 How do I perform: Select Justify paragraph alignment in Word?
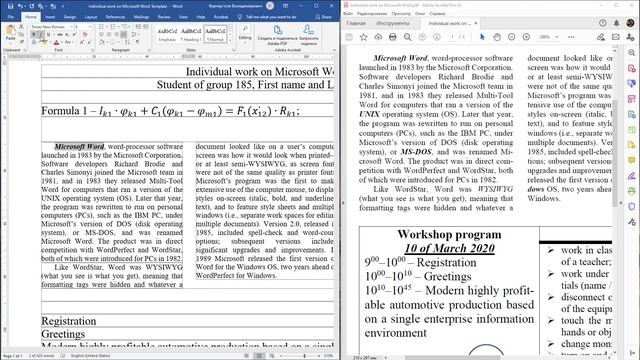(x=124, y=35)
